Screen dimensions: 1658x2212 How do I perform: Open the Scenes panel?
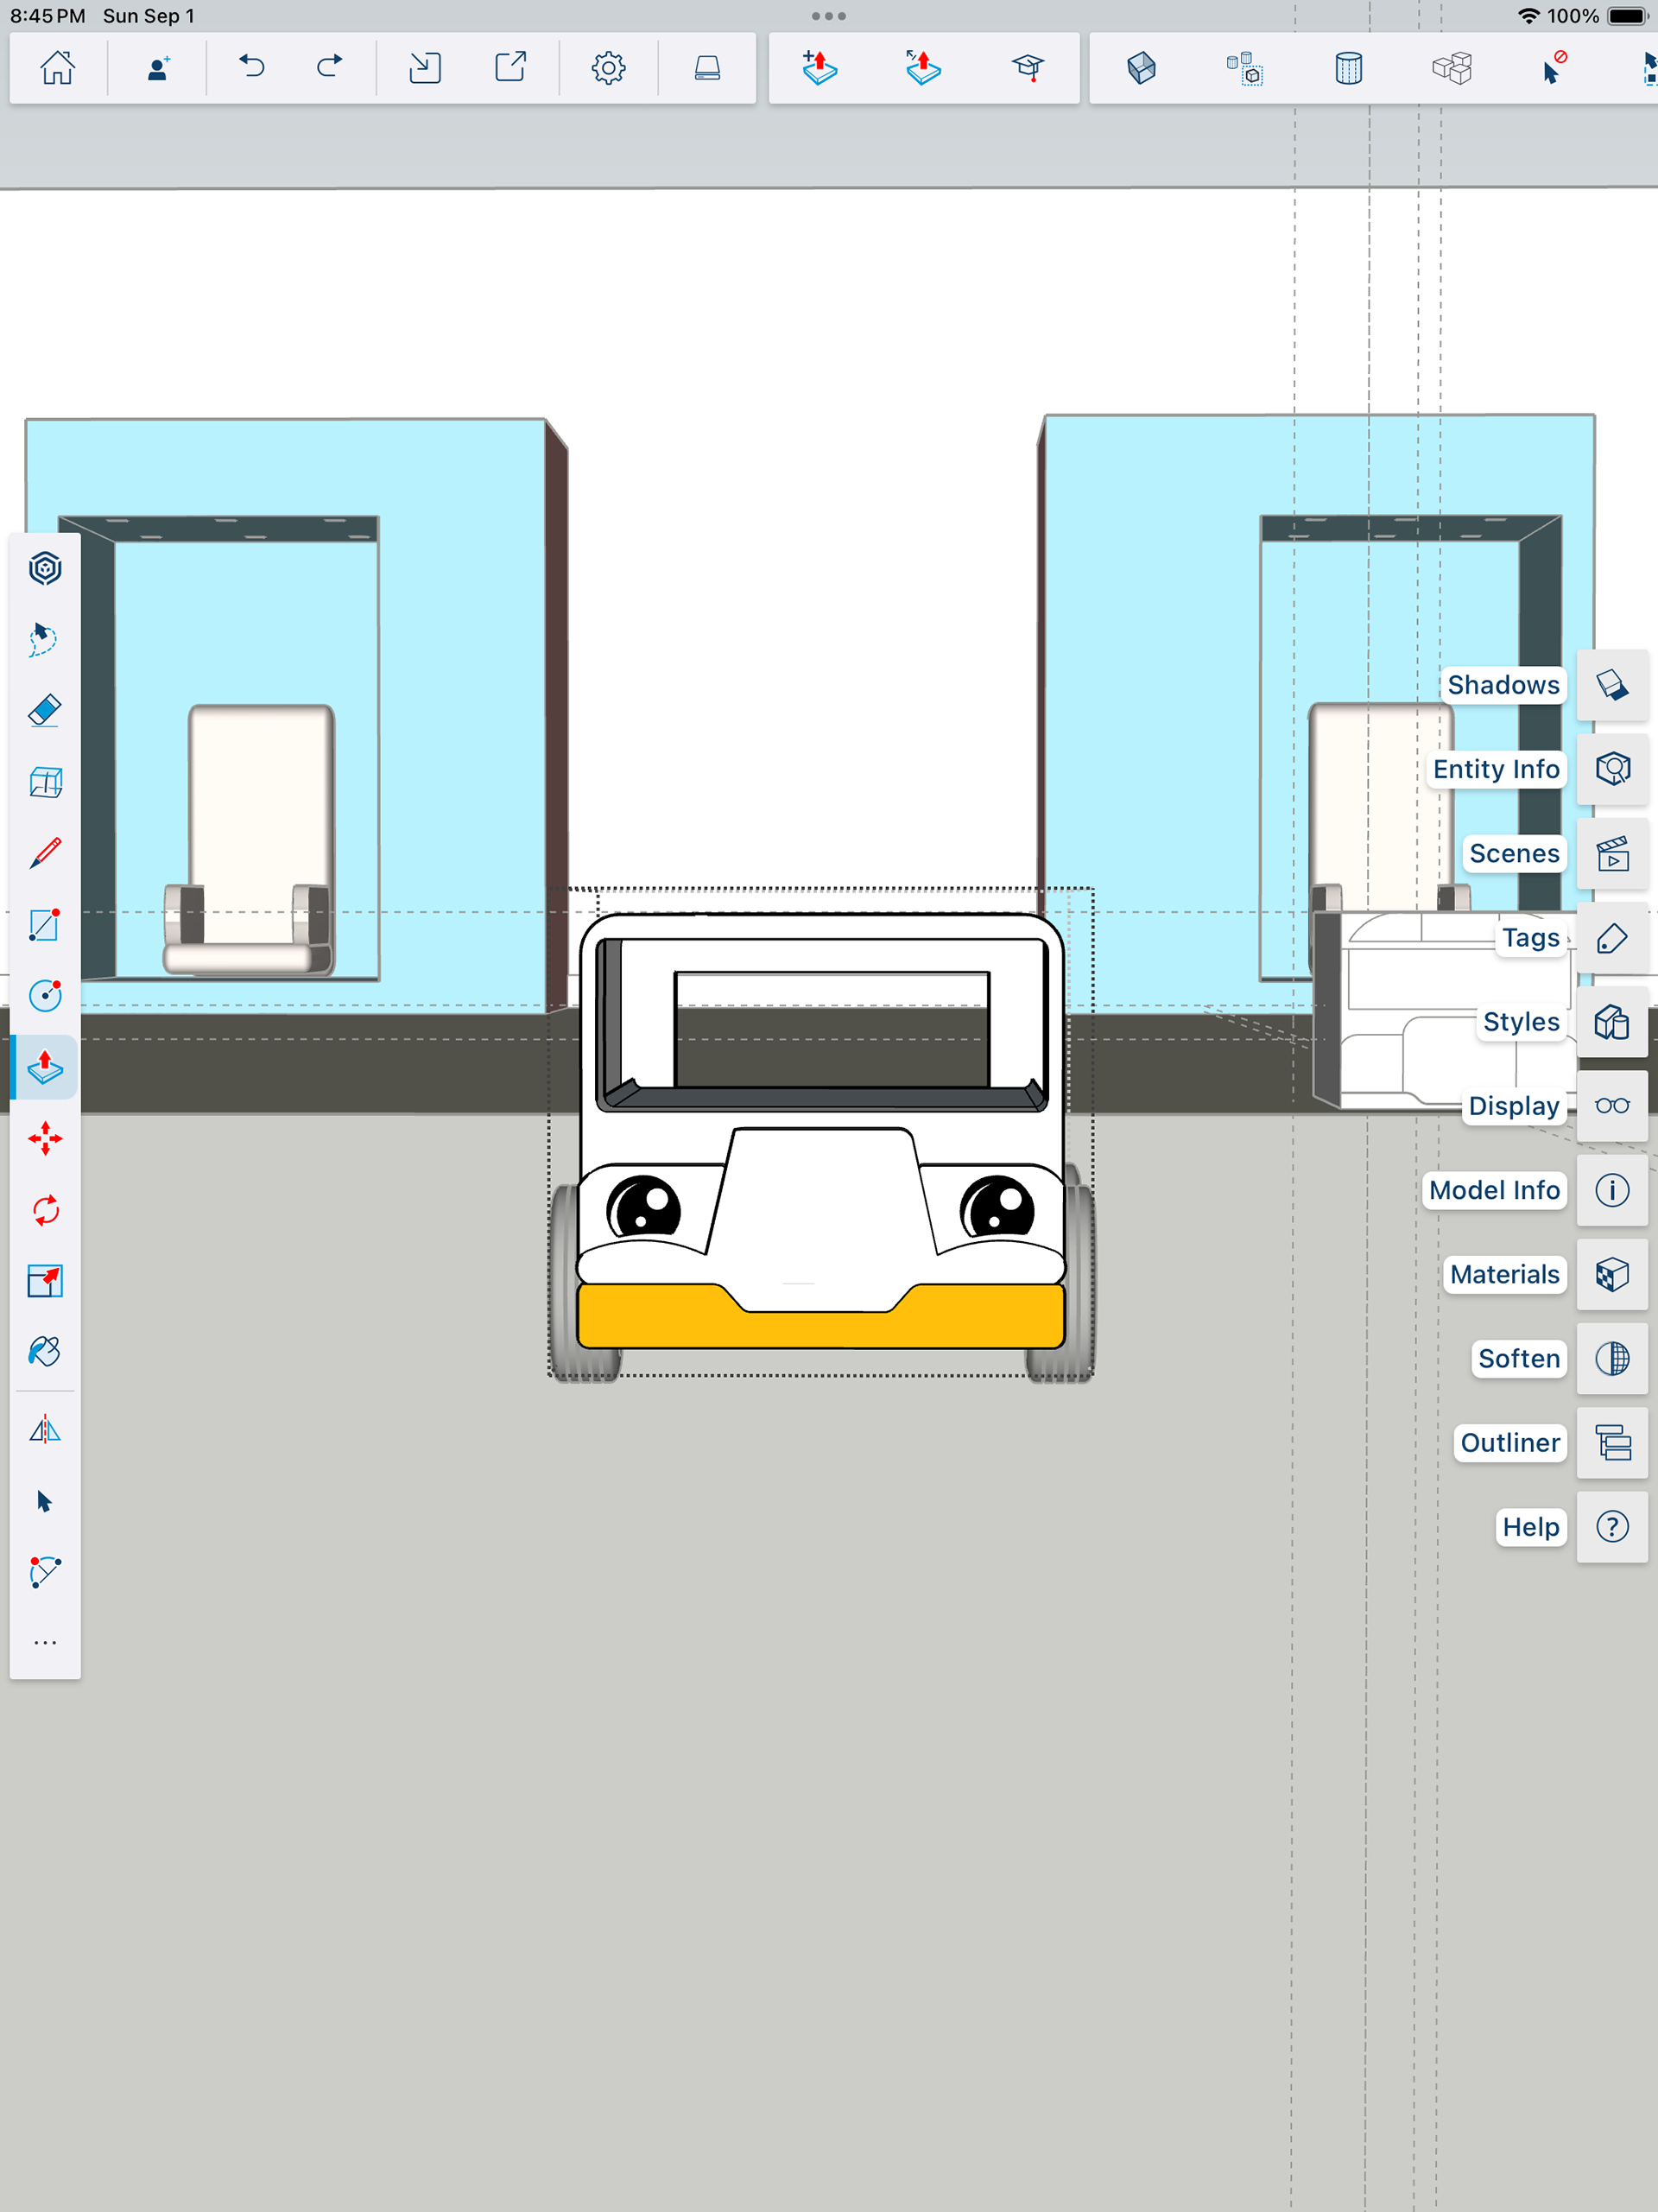tap(1612, 854)
